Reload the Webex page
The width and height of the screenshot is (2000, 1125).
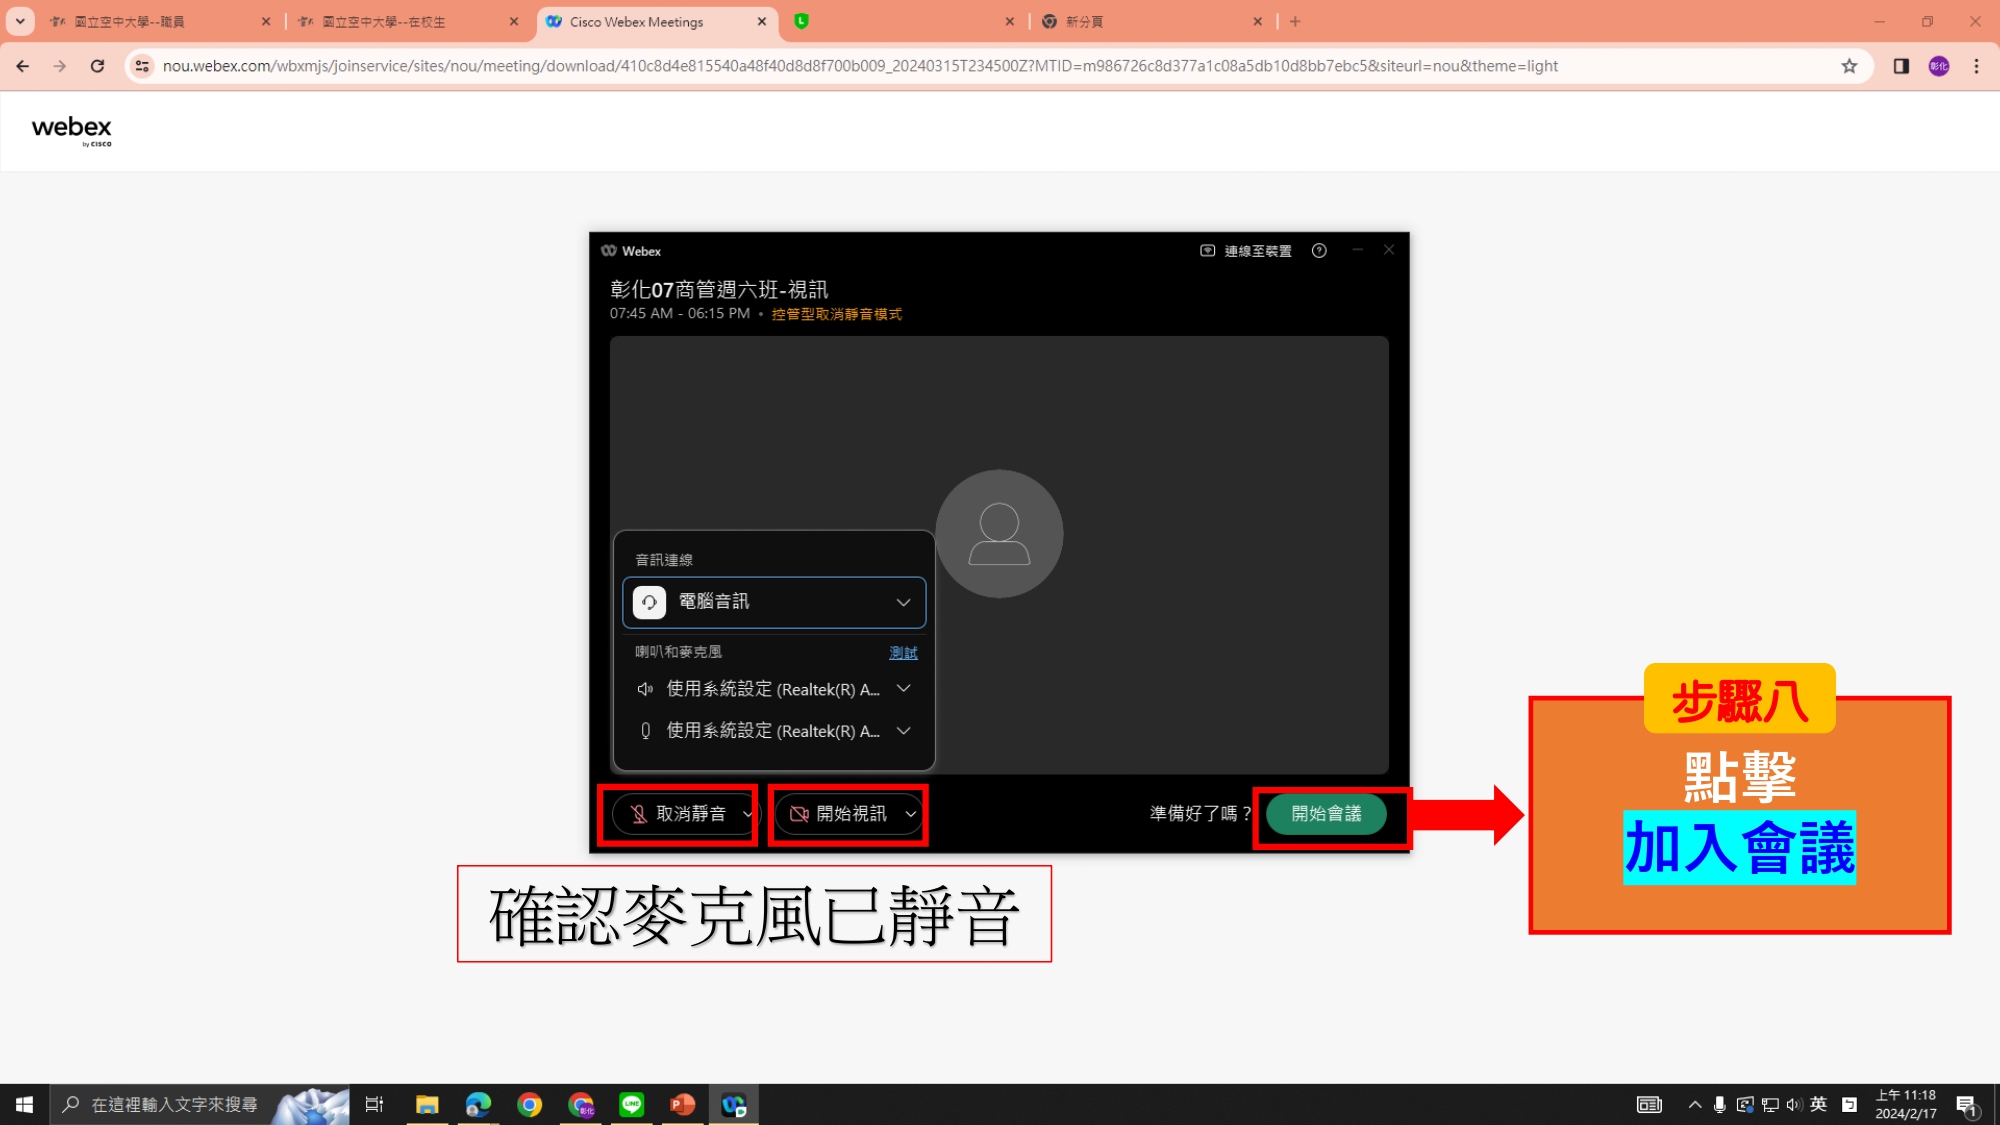coord(97,66)
